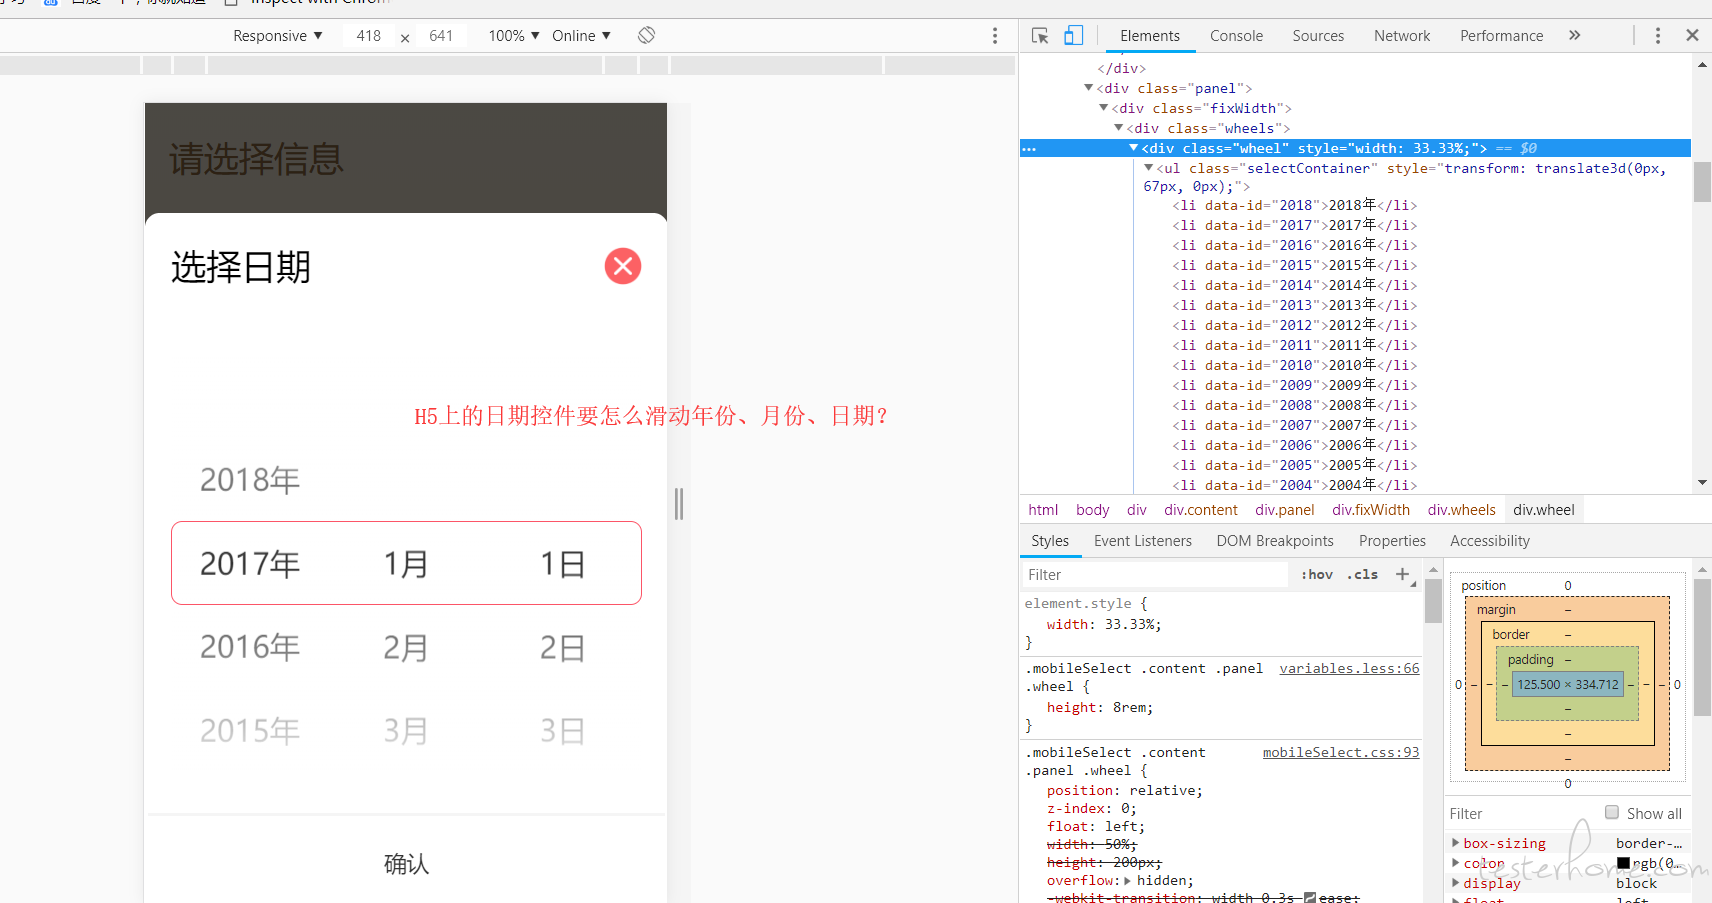Switch to the Console tab
1712x903 pixels.
(x=1236, y=36)
